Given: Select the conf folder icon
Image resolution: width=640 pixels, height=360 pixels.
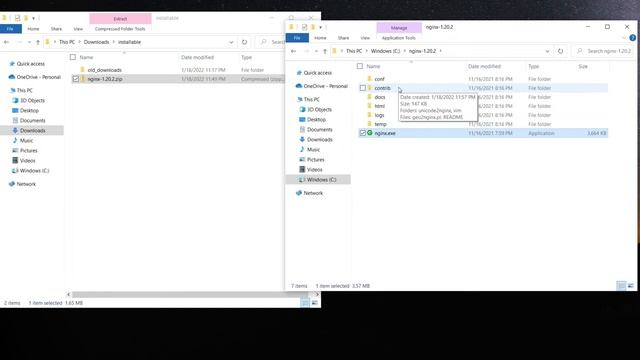Looking at the screenshot, I should (x=370, y=79).
